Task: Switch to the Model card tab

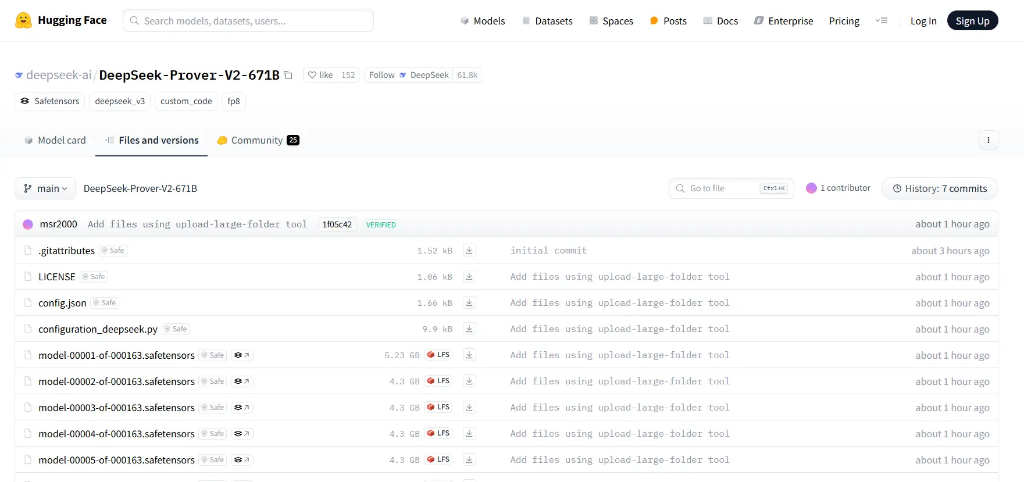Action: tap(55, 140)
